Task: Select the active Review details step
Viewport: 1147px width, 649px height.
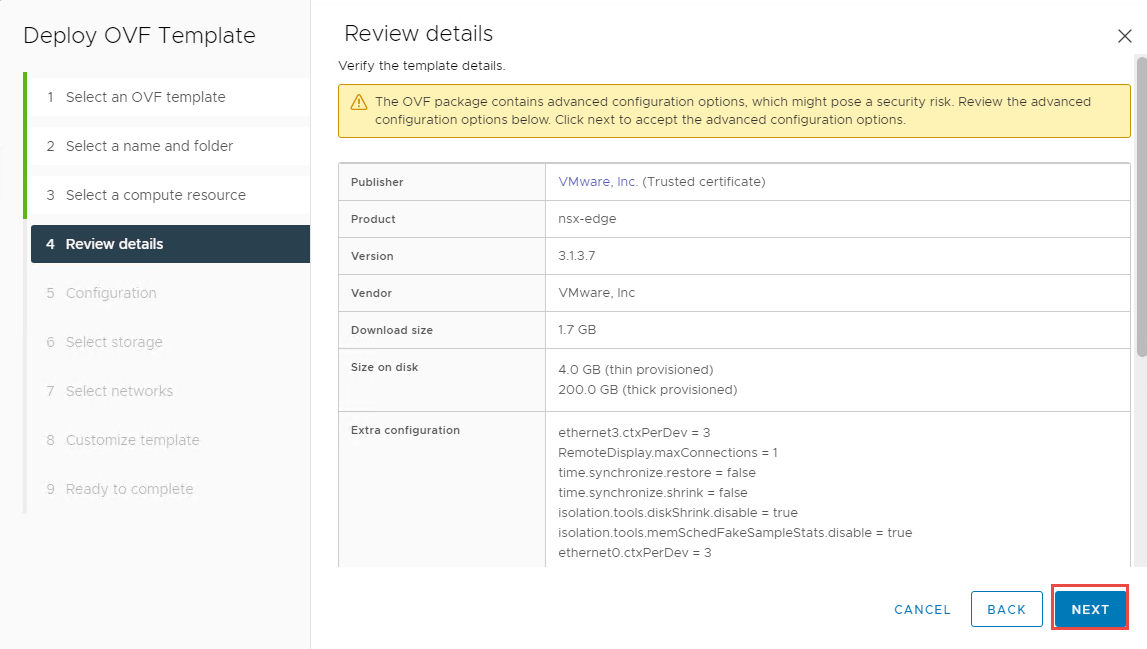Action: (114, 244)
